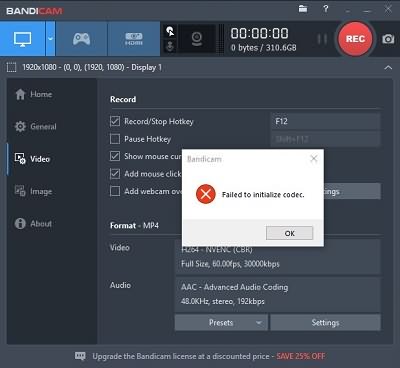Image resolution: width=400 pixels, height=368 pixels.
Task: Toggle mouse cursor effect icon
Action: coord(170,32)
